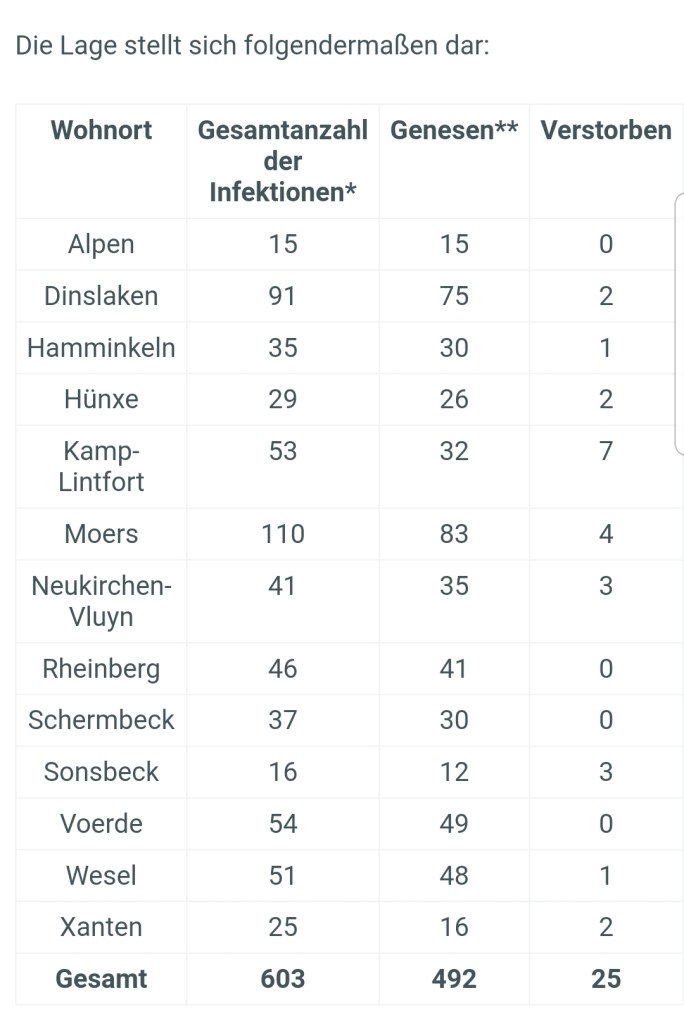Select the Dinslaken row label
The image size is (684, 1024).
pos(101,296)
